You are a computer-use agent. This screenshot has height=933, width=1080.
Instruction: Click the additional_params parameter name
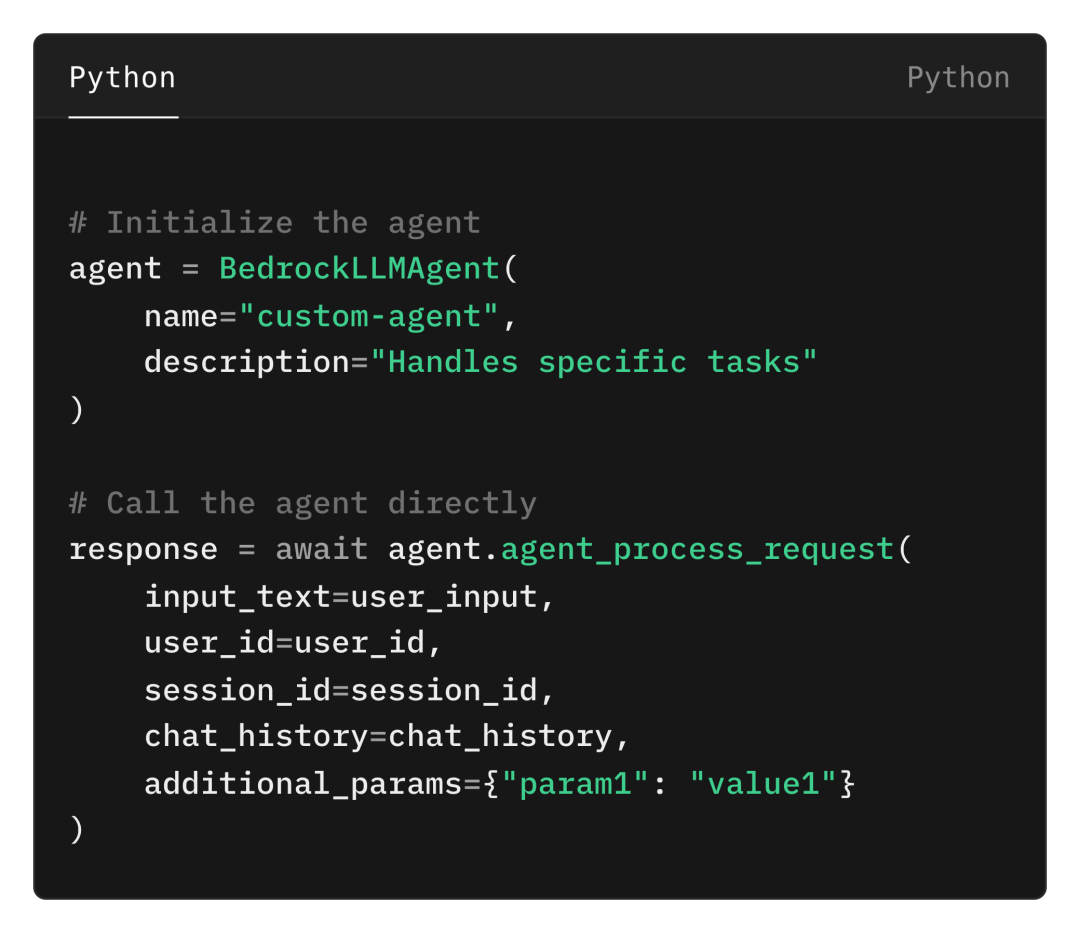pos(303,784)
